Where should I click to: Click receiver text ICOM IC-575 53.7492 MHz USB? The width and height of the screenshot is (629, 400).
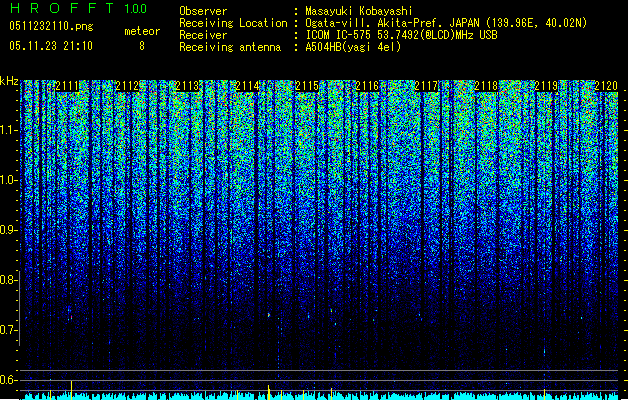coord(401,35)
